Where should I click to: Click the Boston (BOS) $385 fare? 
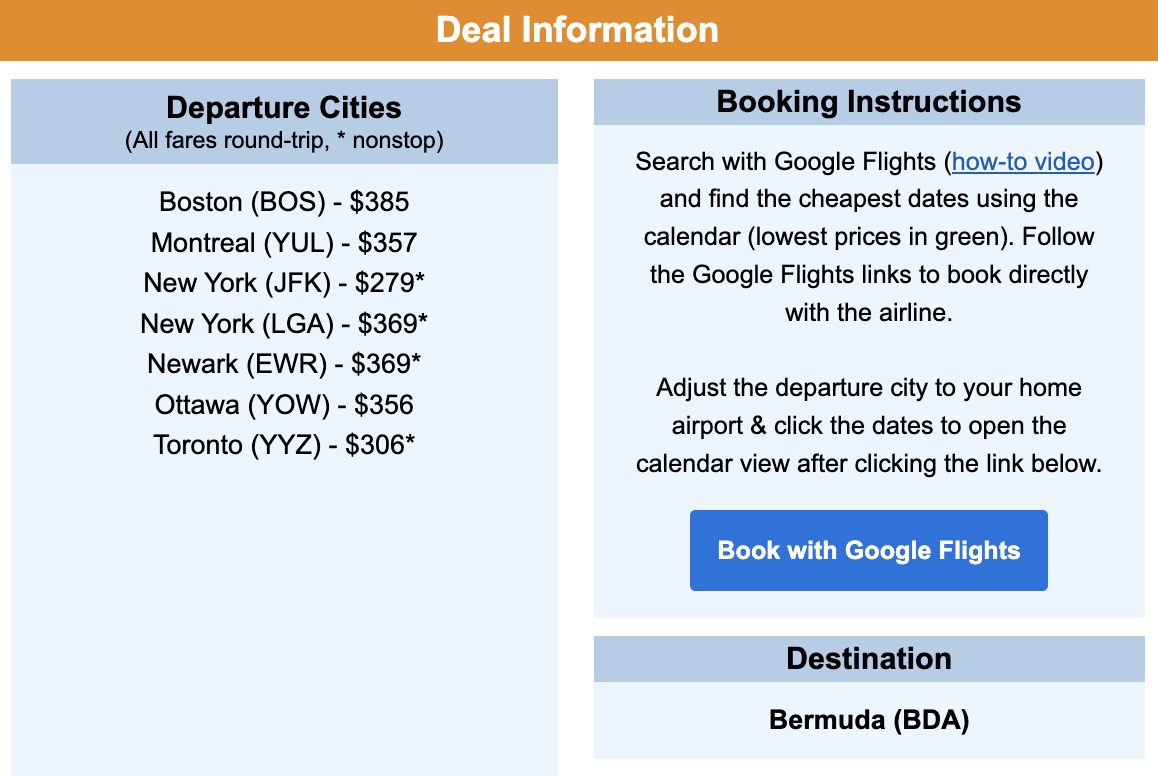[283, 202]
